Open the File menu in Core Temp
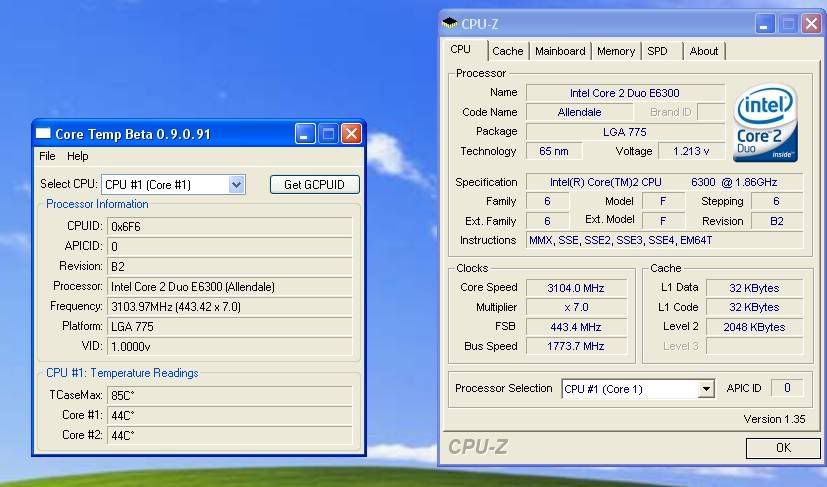Image resolution: width=827 pixels, height=487 pixels. pyautogui.click(x=47, y=156)
